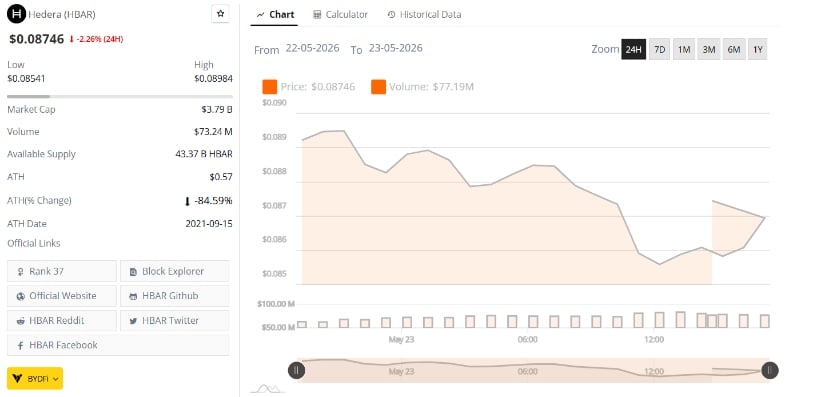
Task: Set chart zoom to 1Y
Action: click(x=758, y=49)
